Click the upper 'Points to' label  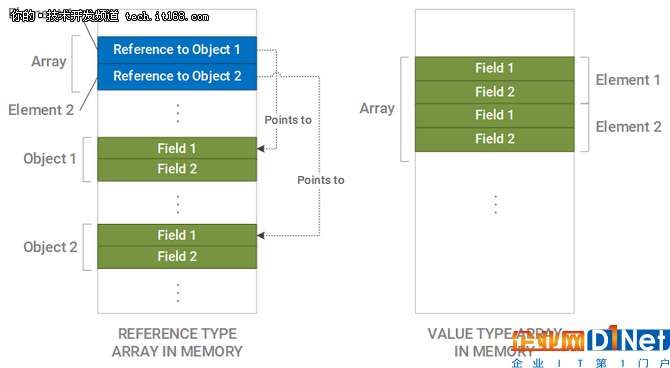[x=288, y=120]
